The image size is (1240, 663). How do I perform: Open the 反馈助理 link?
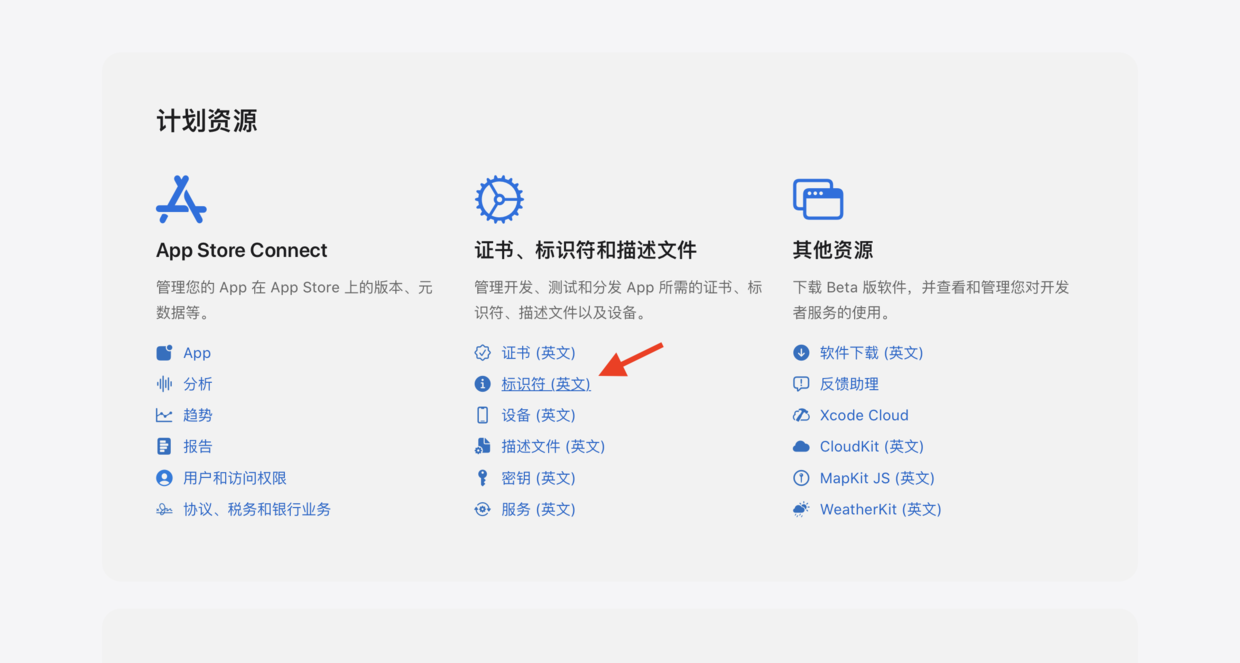849,384
